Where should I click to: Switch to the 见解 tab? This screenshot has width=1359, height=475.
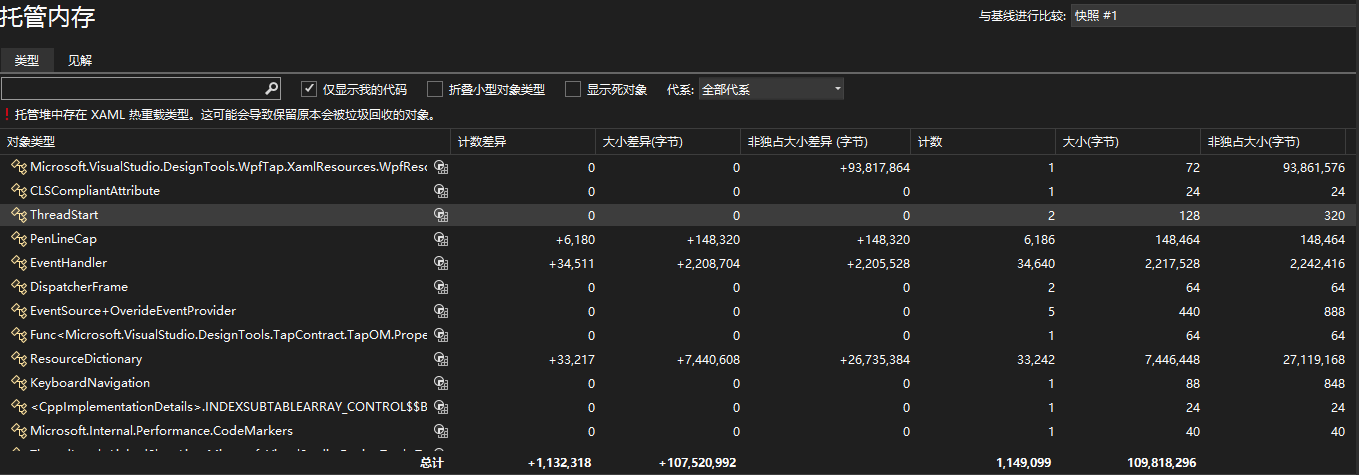(80, 60)
